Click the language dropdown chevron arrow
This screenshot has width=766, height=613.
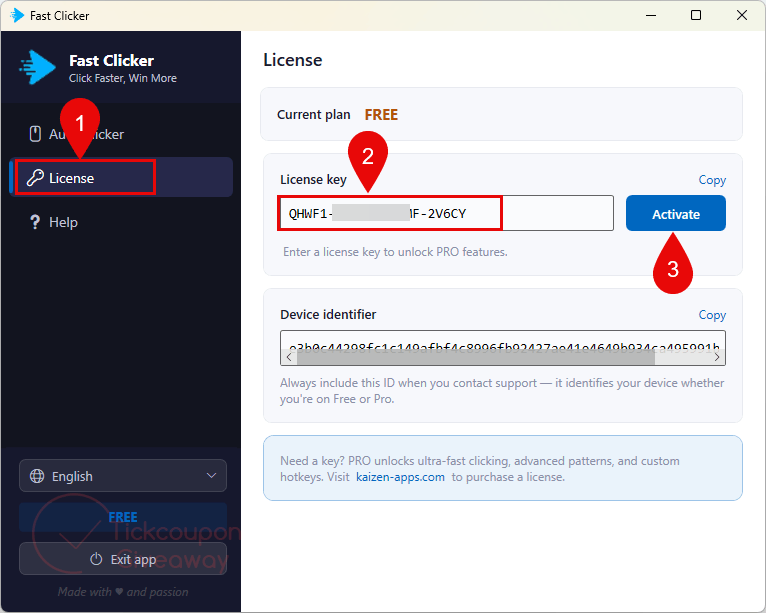[211, 476]
